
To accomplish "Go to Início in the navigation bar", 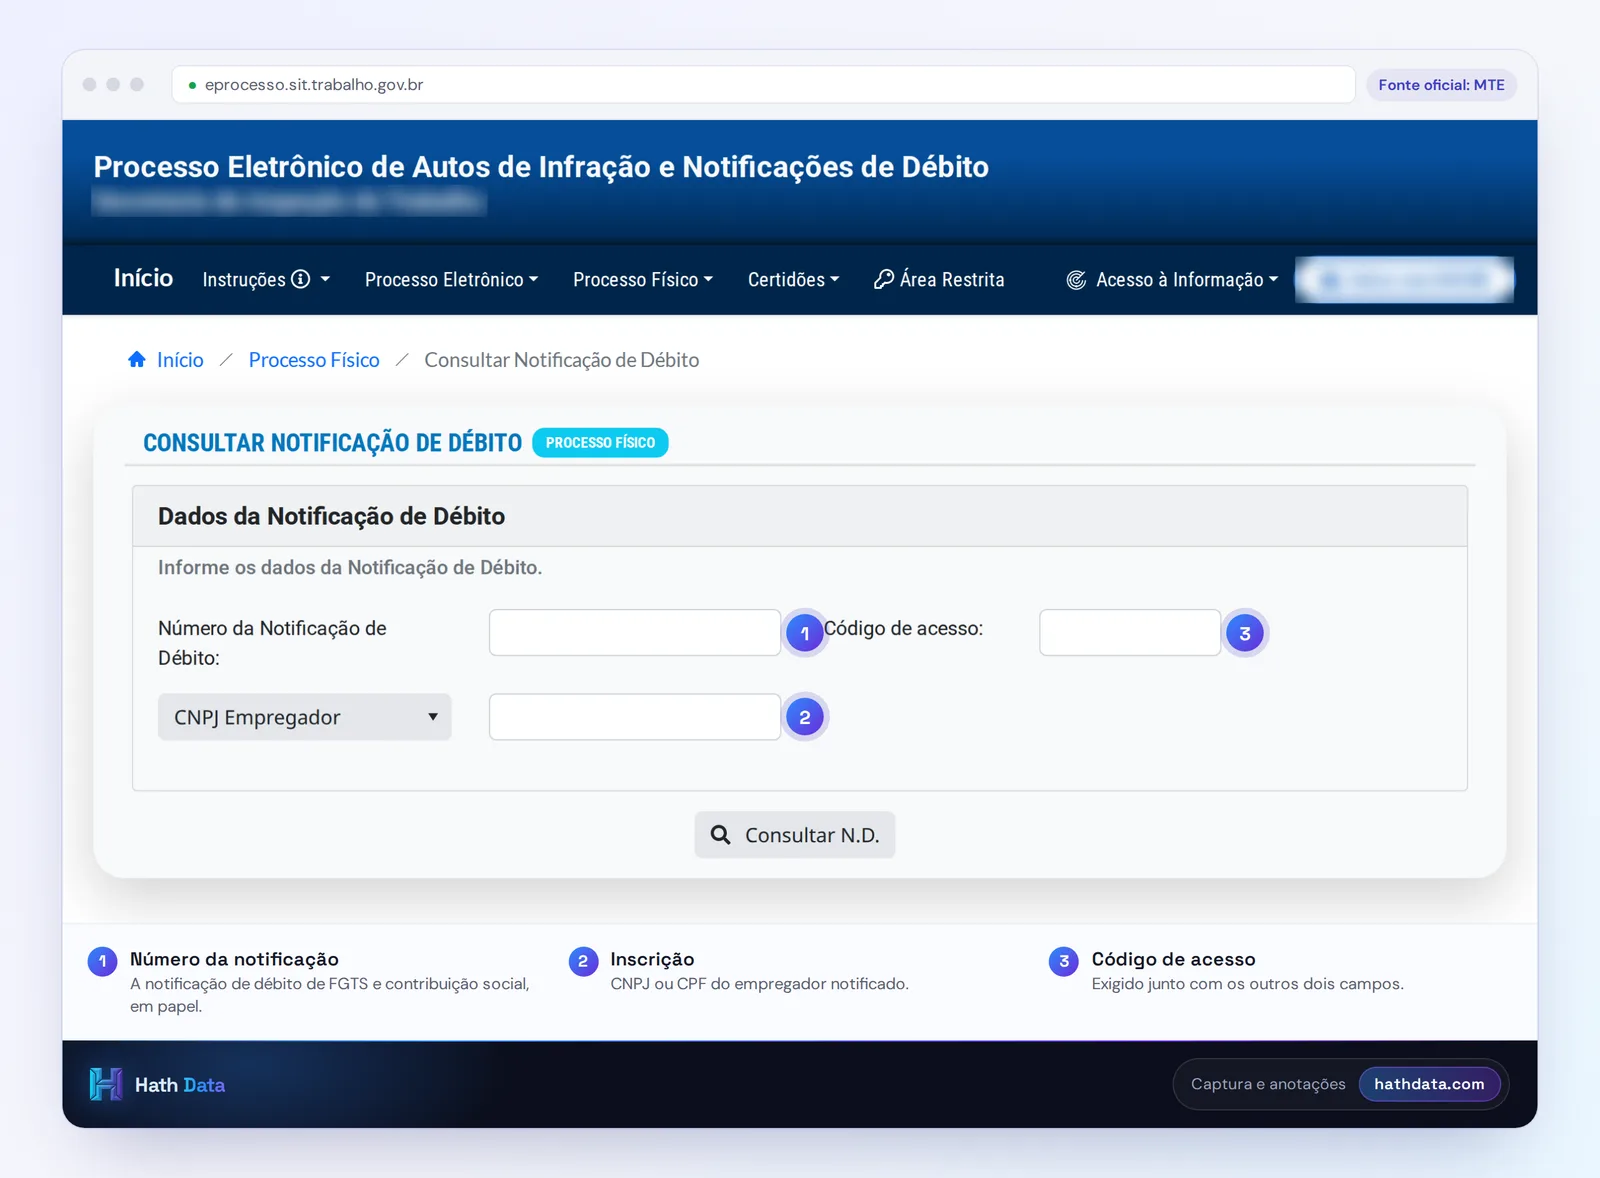I will tap(143, 278).
